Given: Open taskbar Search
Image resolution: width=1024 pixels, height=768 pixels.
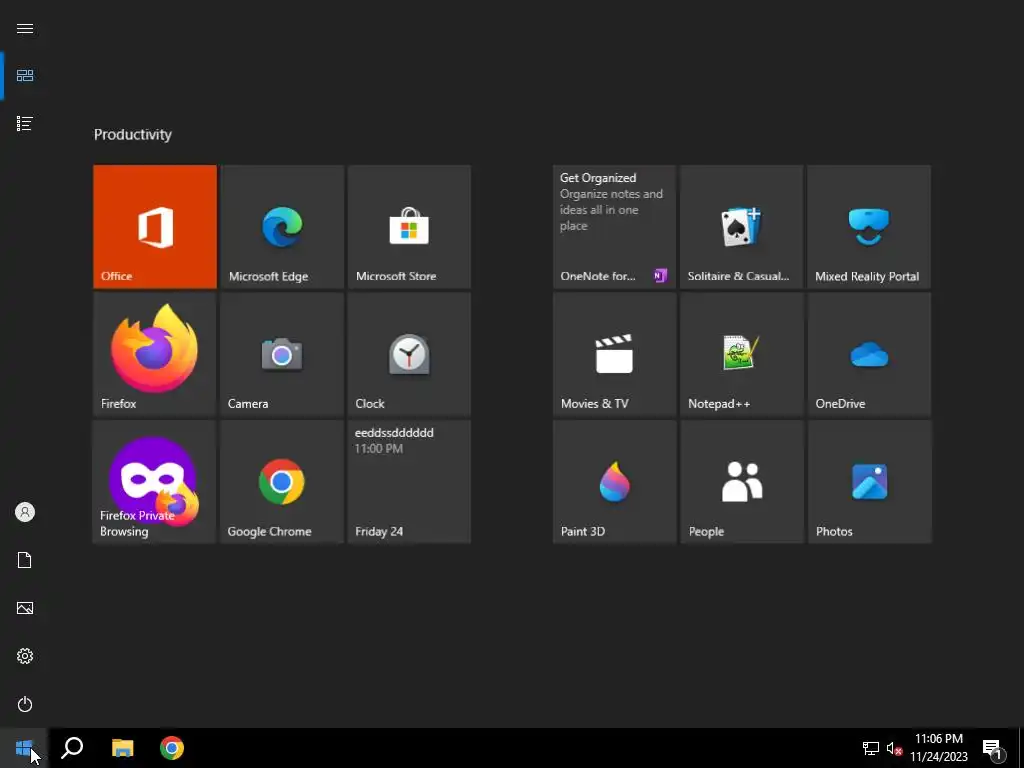Looking at the screenshot, I should (x=72, y=748).
